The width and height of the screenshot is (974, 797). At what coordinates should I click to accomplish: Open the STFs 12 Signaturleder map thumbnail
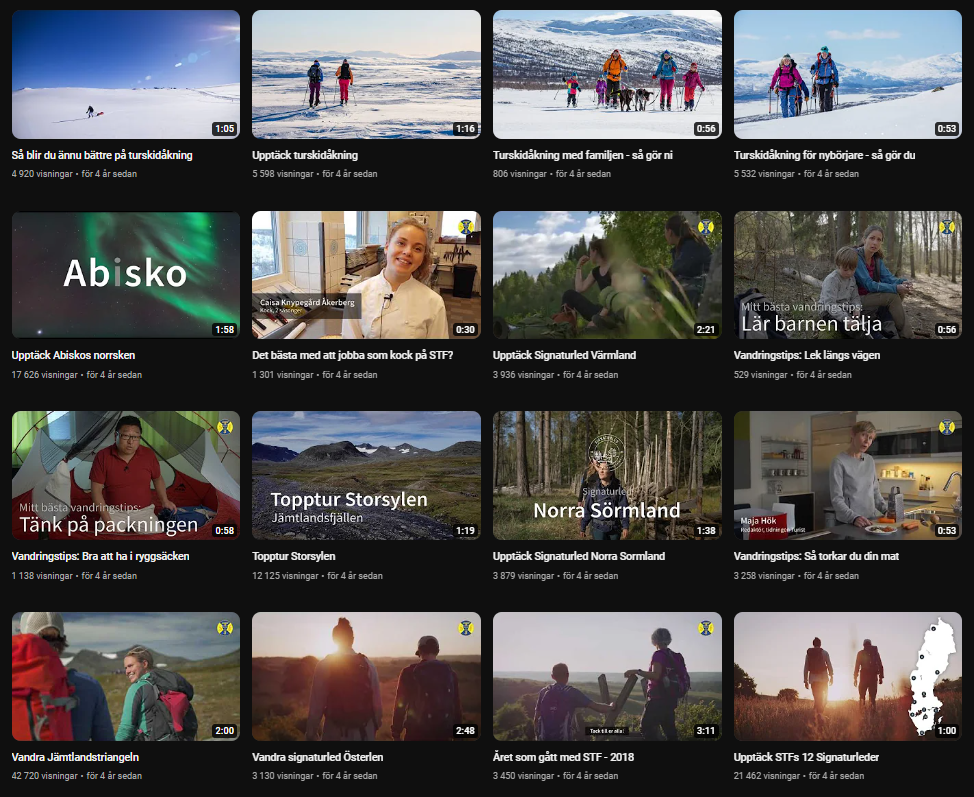848,676
